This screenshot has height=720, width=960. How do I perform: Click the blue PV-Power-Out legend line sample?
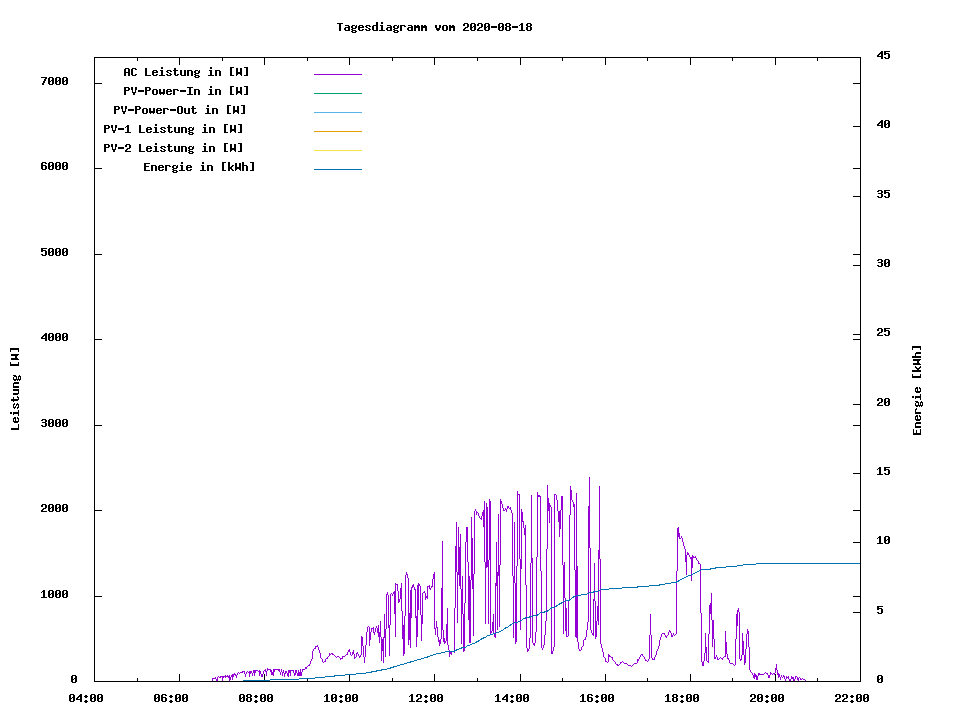pyautogui.click(x=337, y=112)
